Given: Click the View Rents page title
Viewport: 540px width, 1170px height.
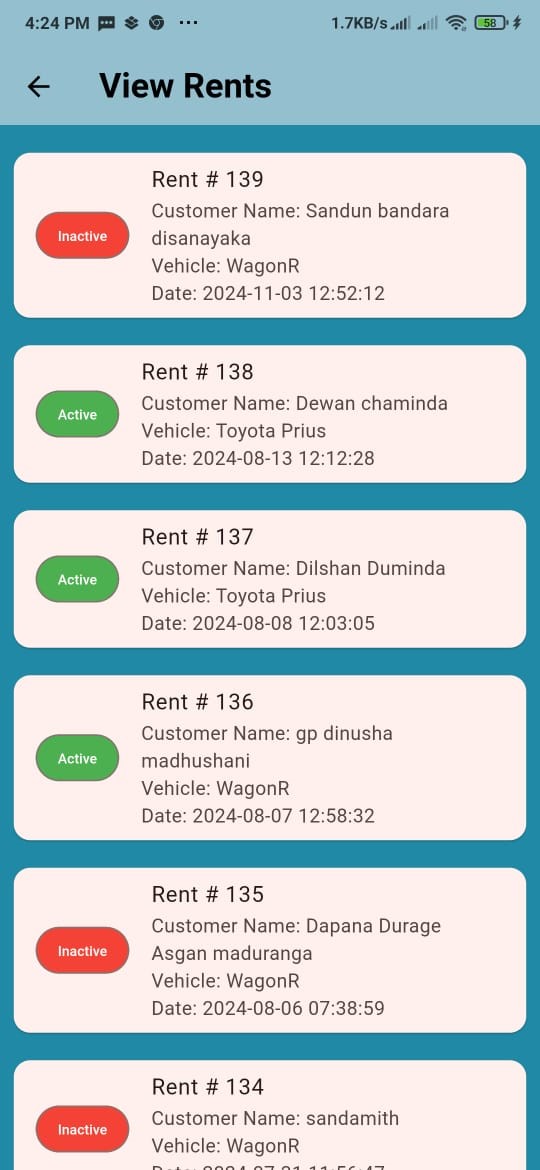Looking at the screenshot, I should [x=185, y=86].
